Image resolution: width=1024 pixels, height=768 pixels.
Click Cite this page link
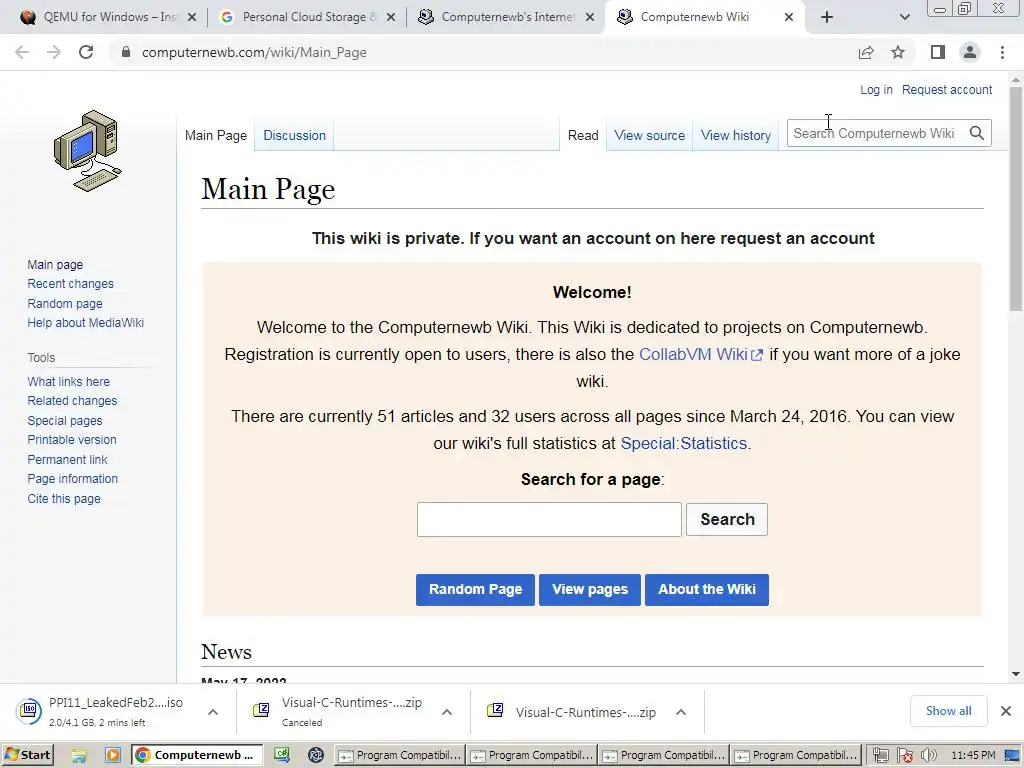(64, 499)
